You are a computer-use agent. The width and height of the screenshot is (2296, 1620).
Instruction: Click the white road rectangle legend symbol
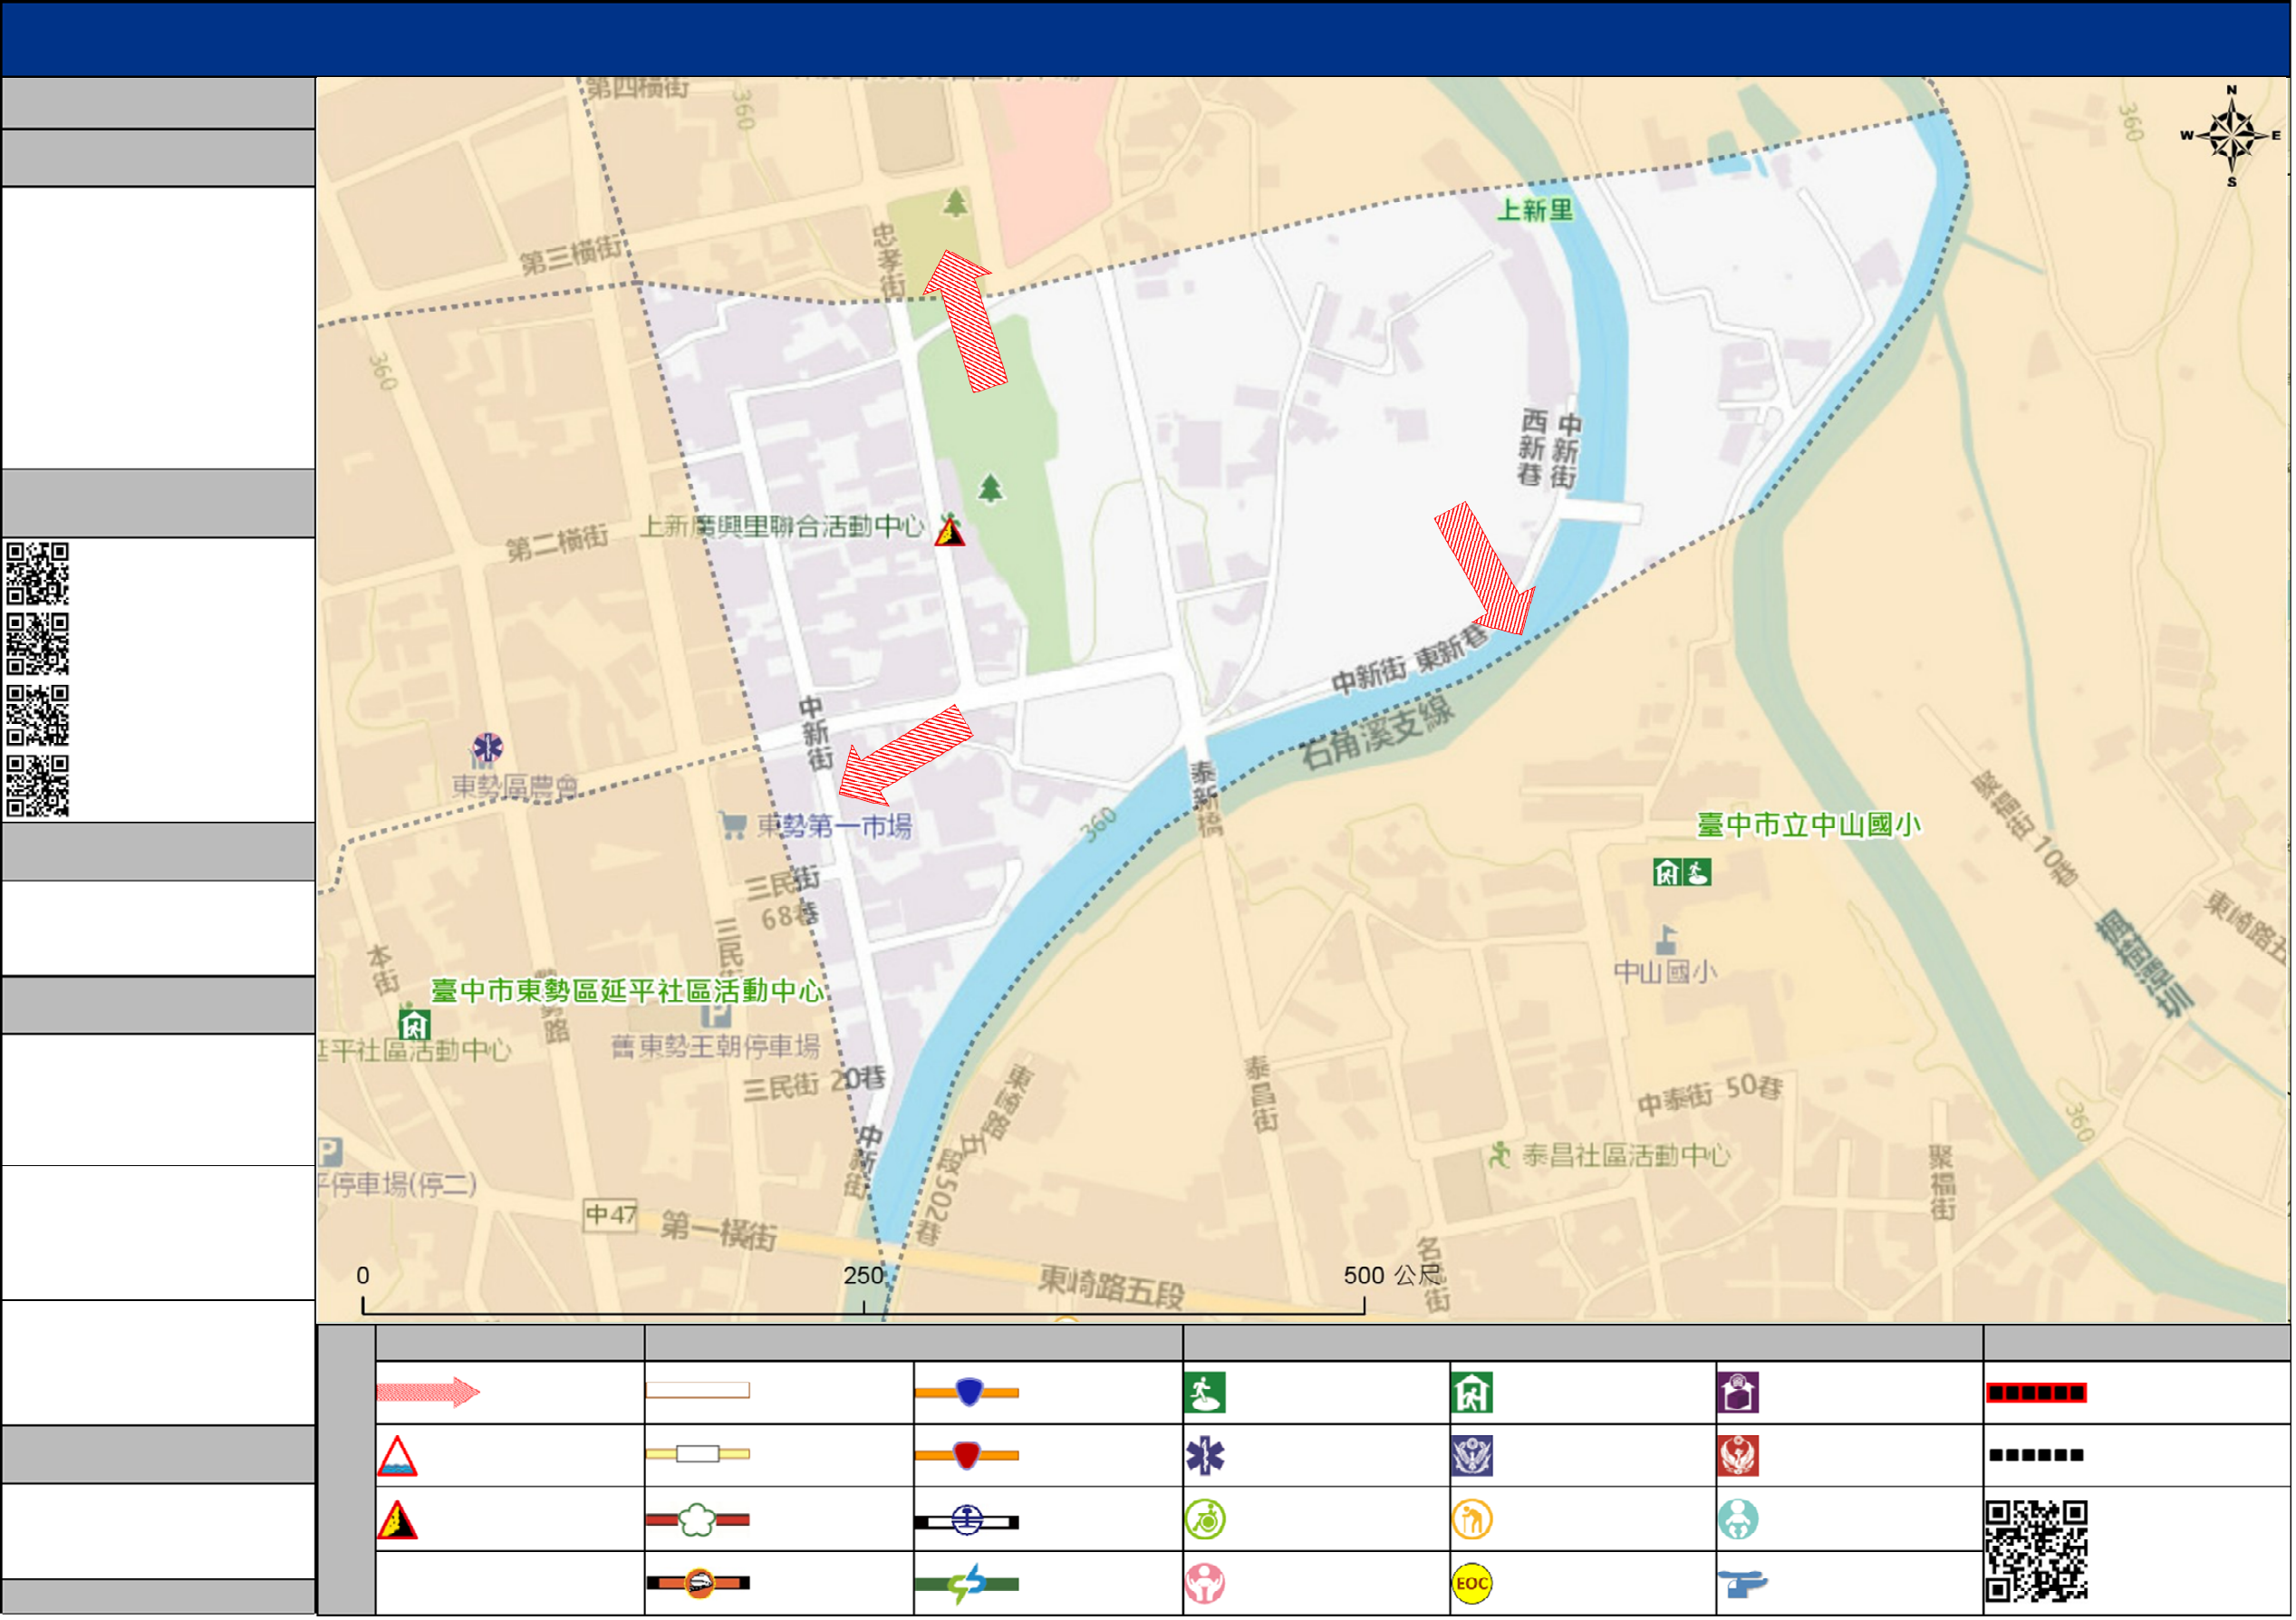coord(699,1392)
